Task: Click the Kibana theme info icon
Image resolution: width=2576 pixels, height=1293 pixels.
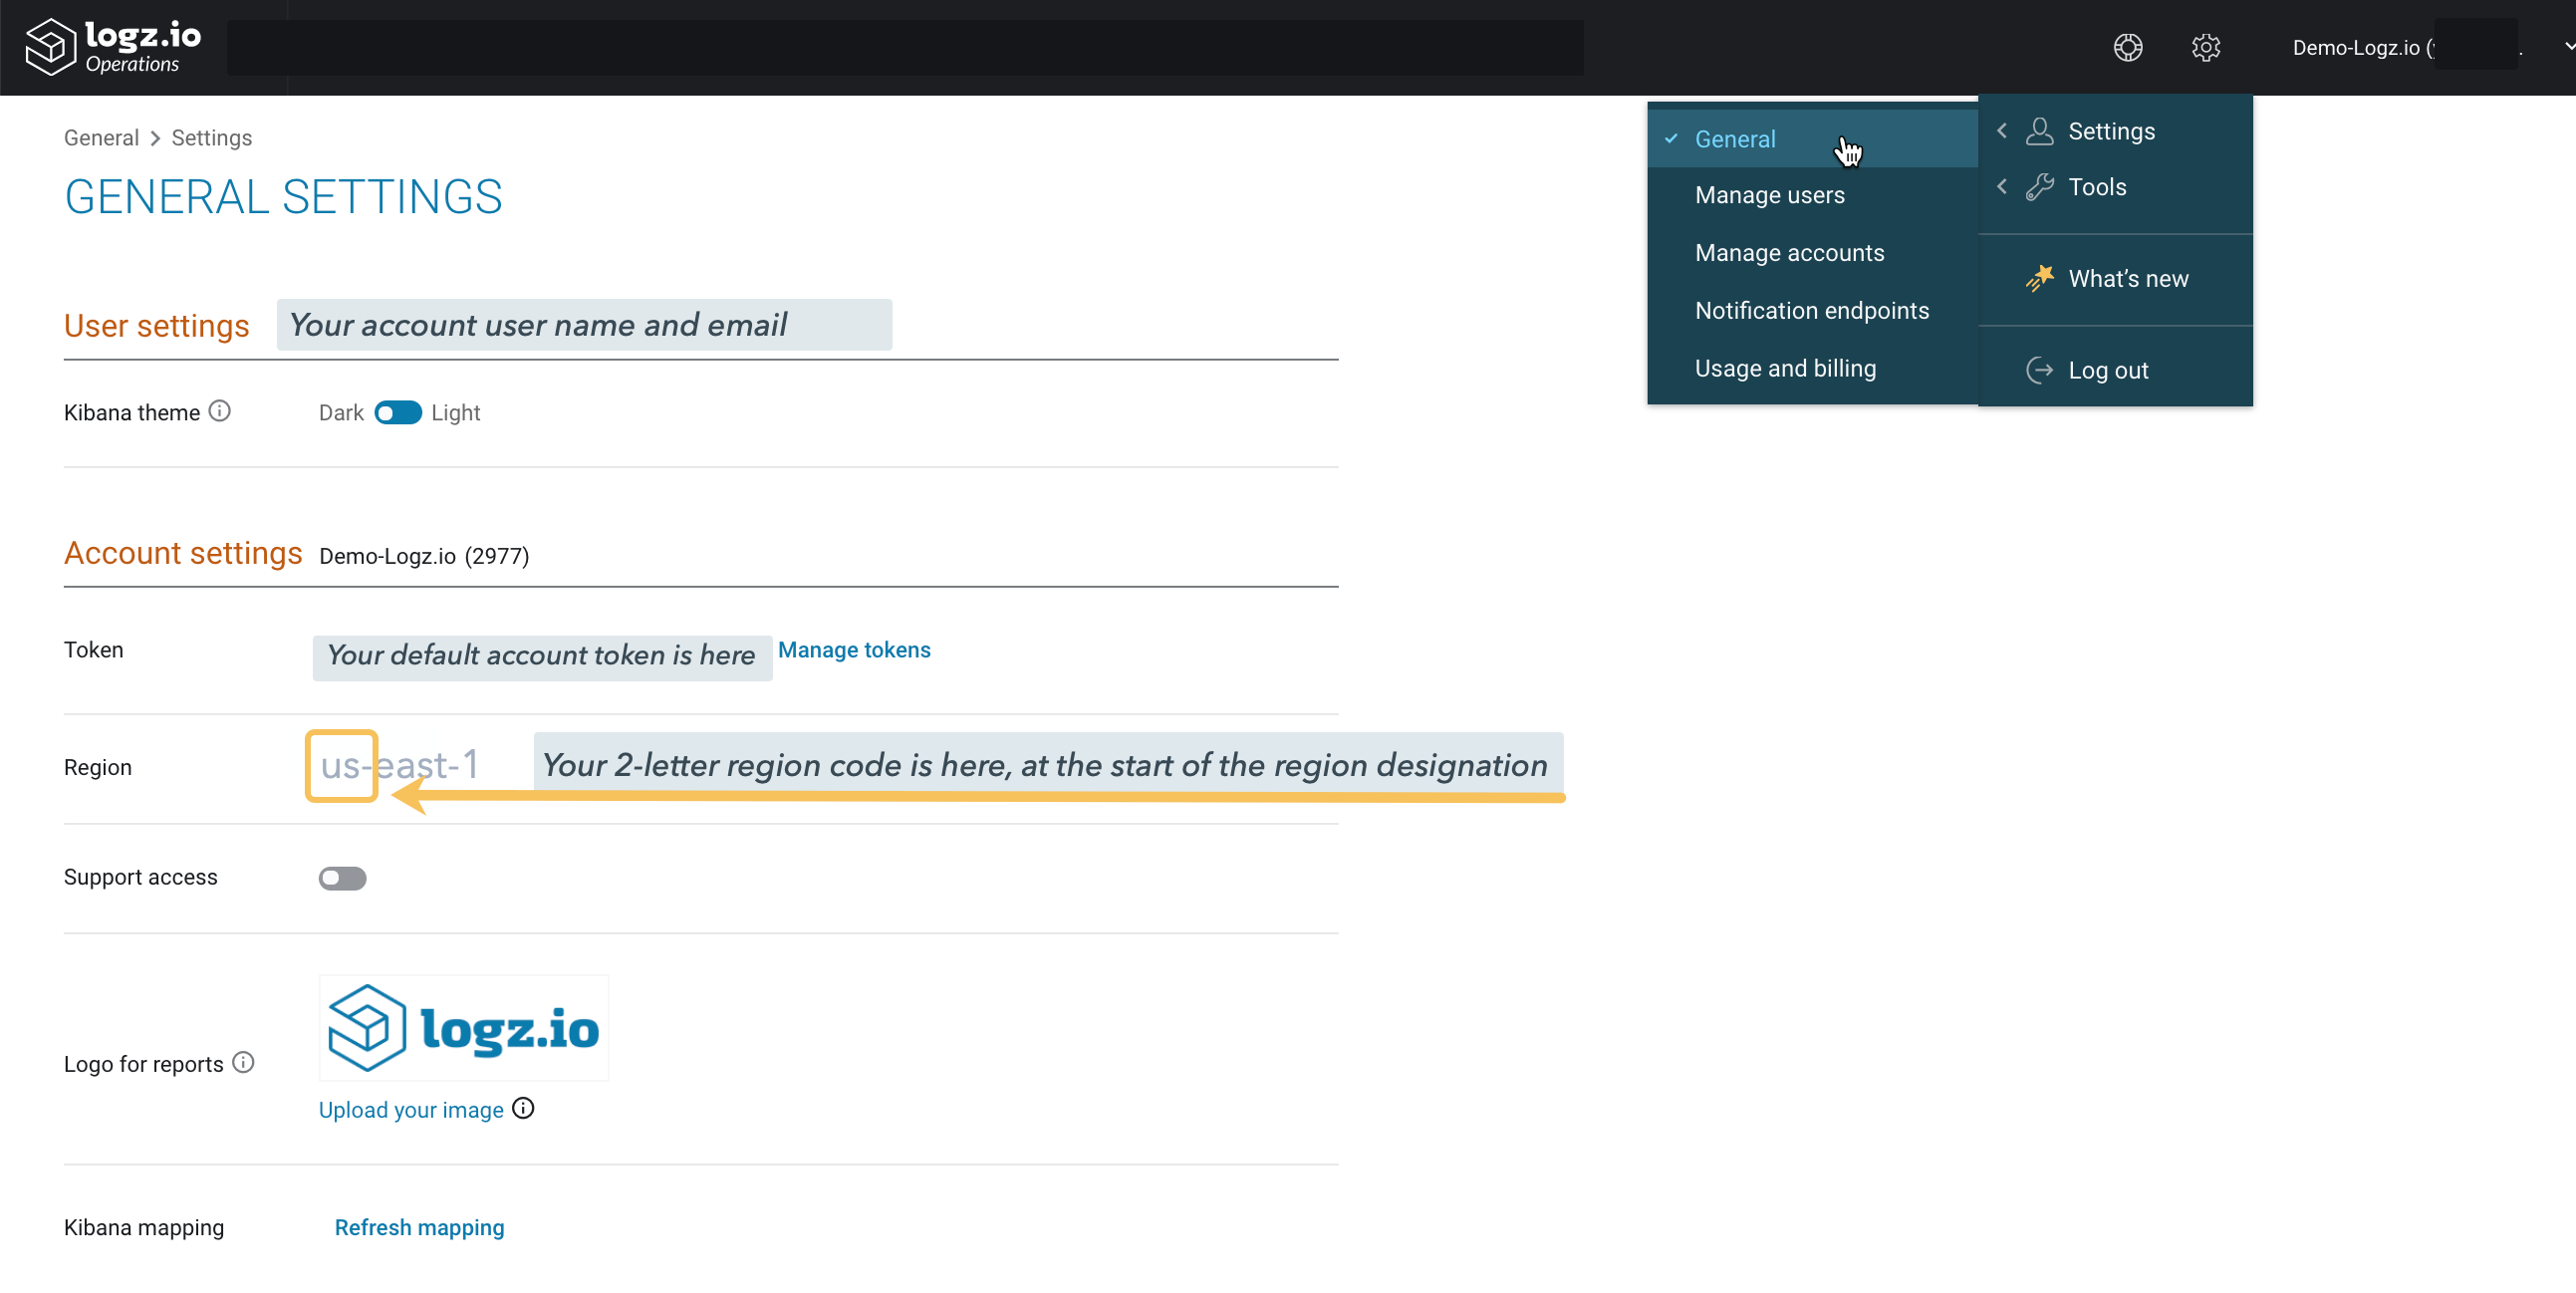Action: point(220,411)
